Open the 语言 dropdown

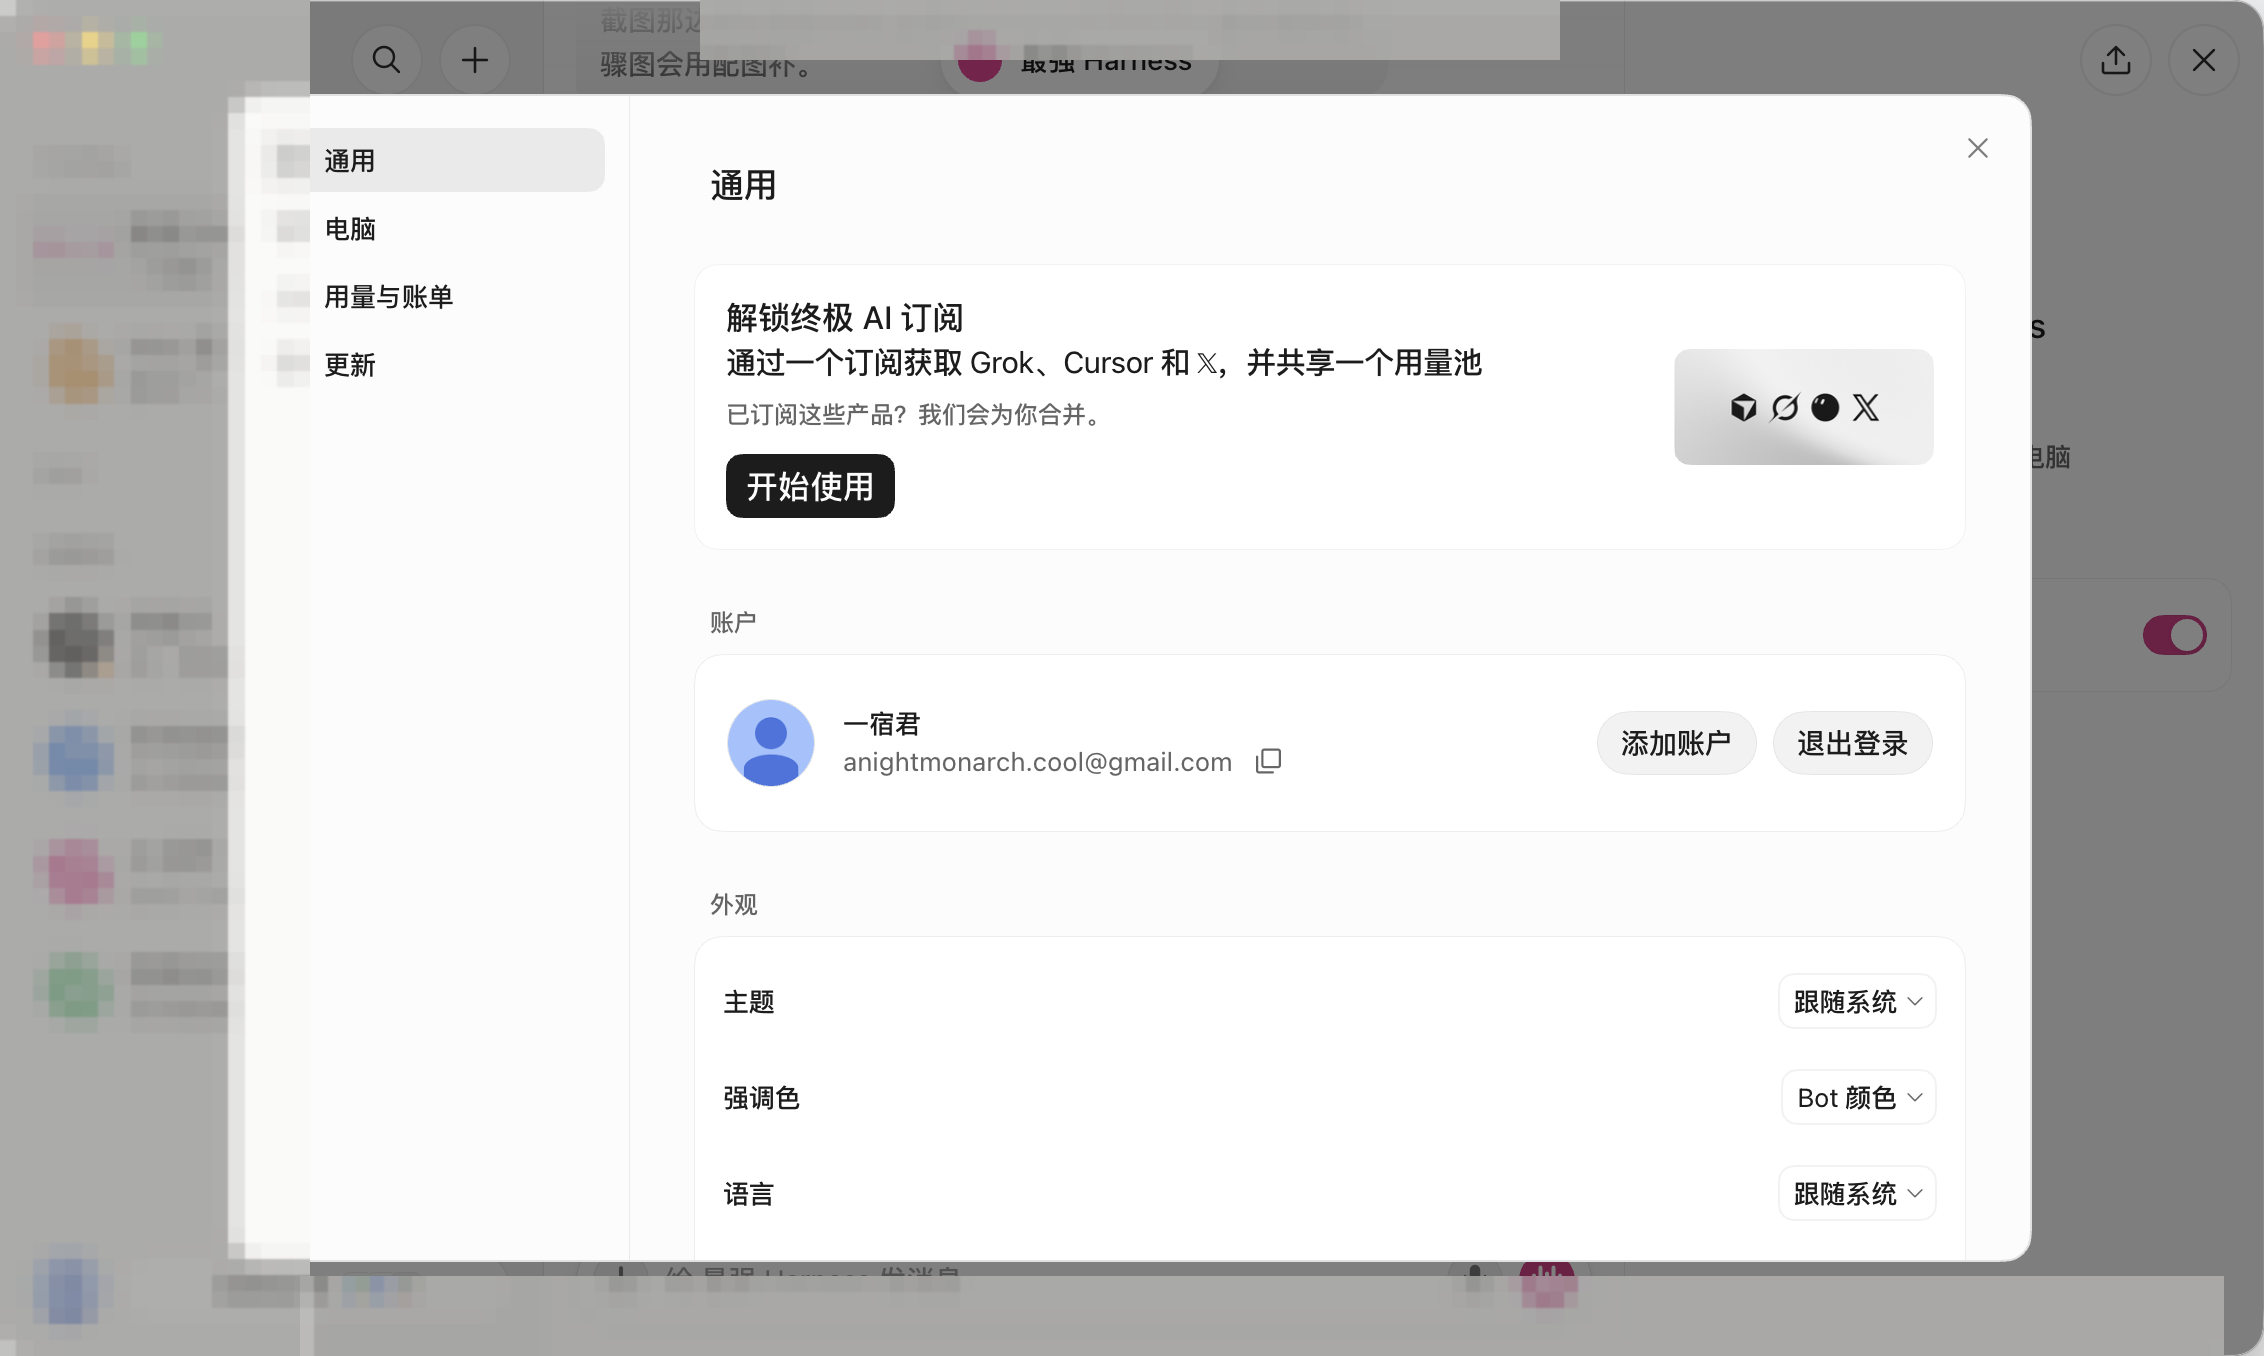coord(1857,1193)
